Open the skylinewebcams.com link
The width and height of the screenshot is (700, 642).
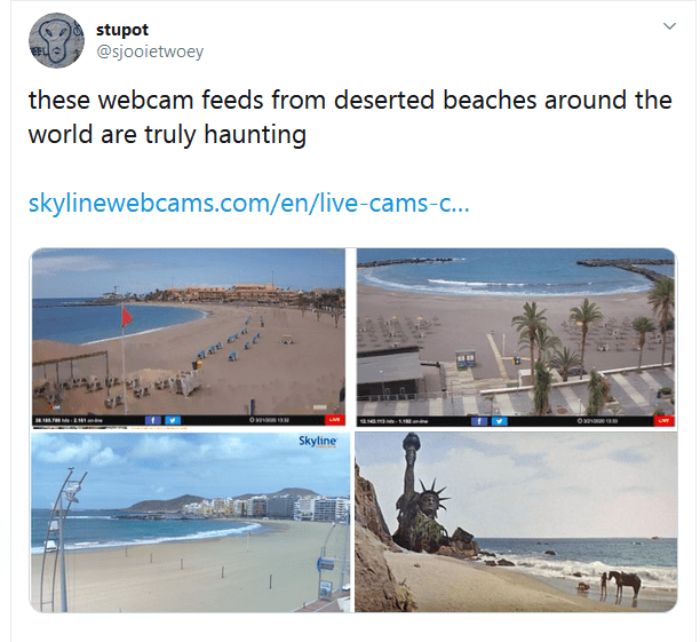tap(249, 203)
